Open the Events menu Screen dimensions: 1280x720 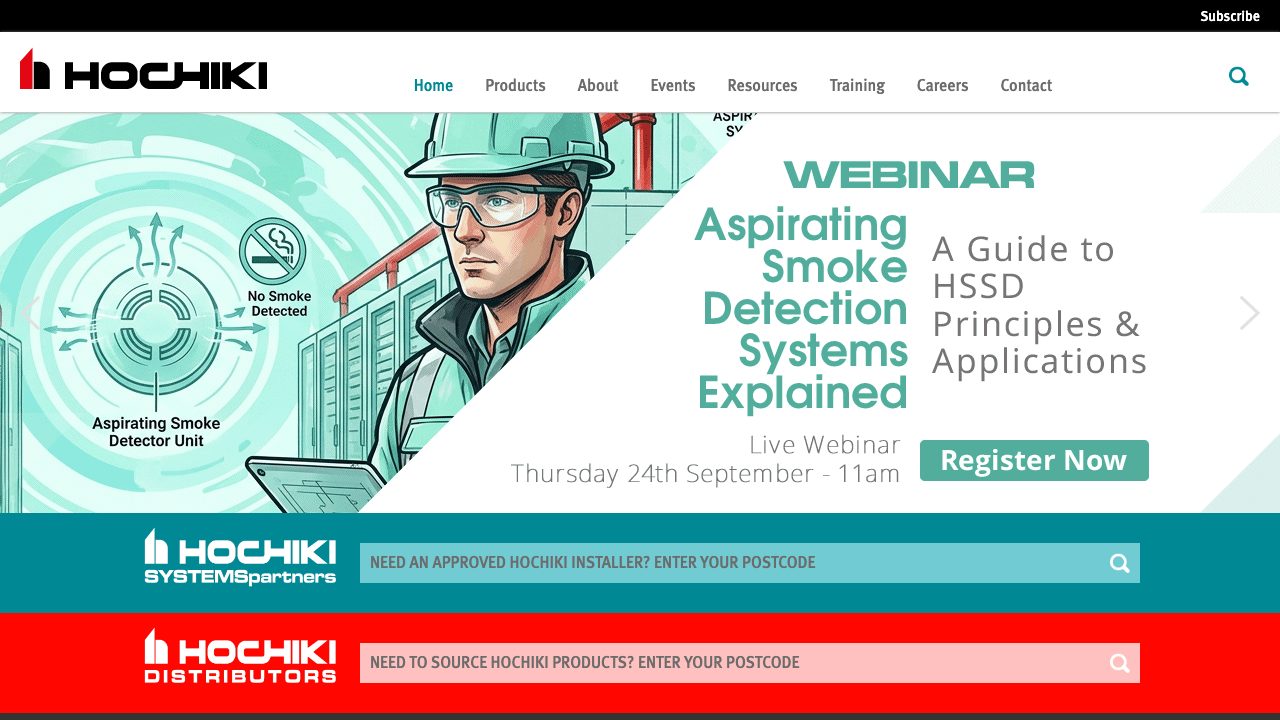pos(673,86)
